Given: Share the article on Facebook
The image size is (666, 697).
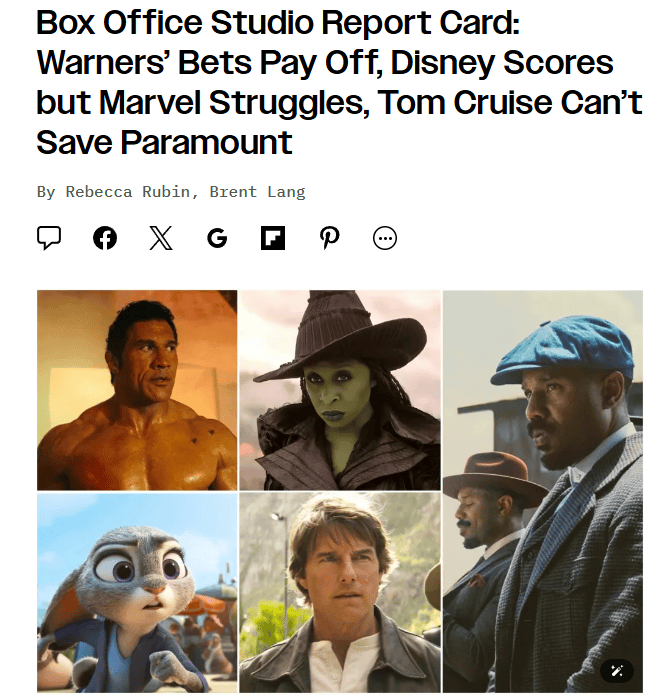Looking at the screenshot, I should pyautogui.click(x=105, y=238).
